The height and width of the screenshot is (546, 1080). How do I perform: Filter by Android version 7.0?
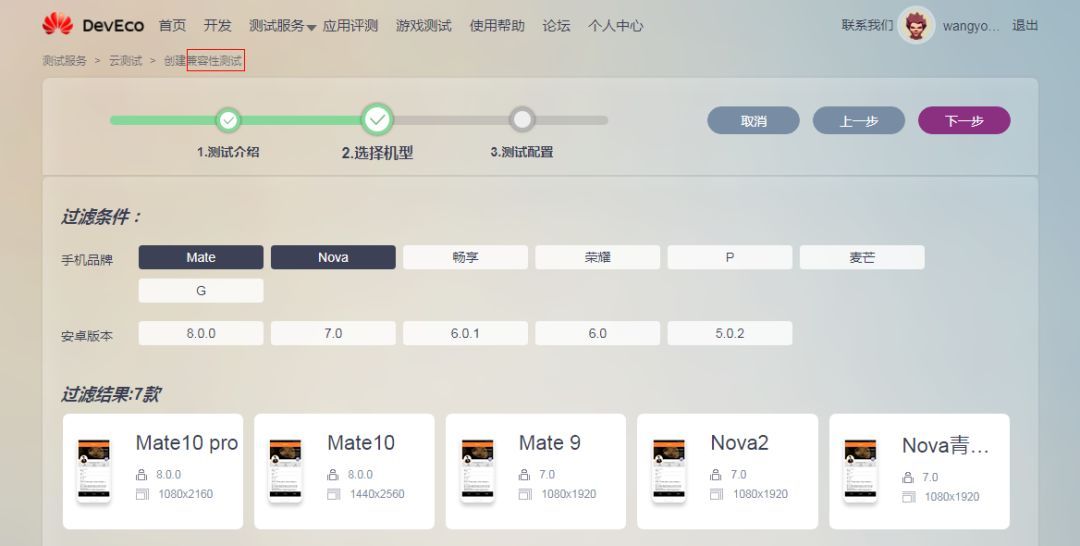pyautogui.click(x=333, y=333)
